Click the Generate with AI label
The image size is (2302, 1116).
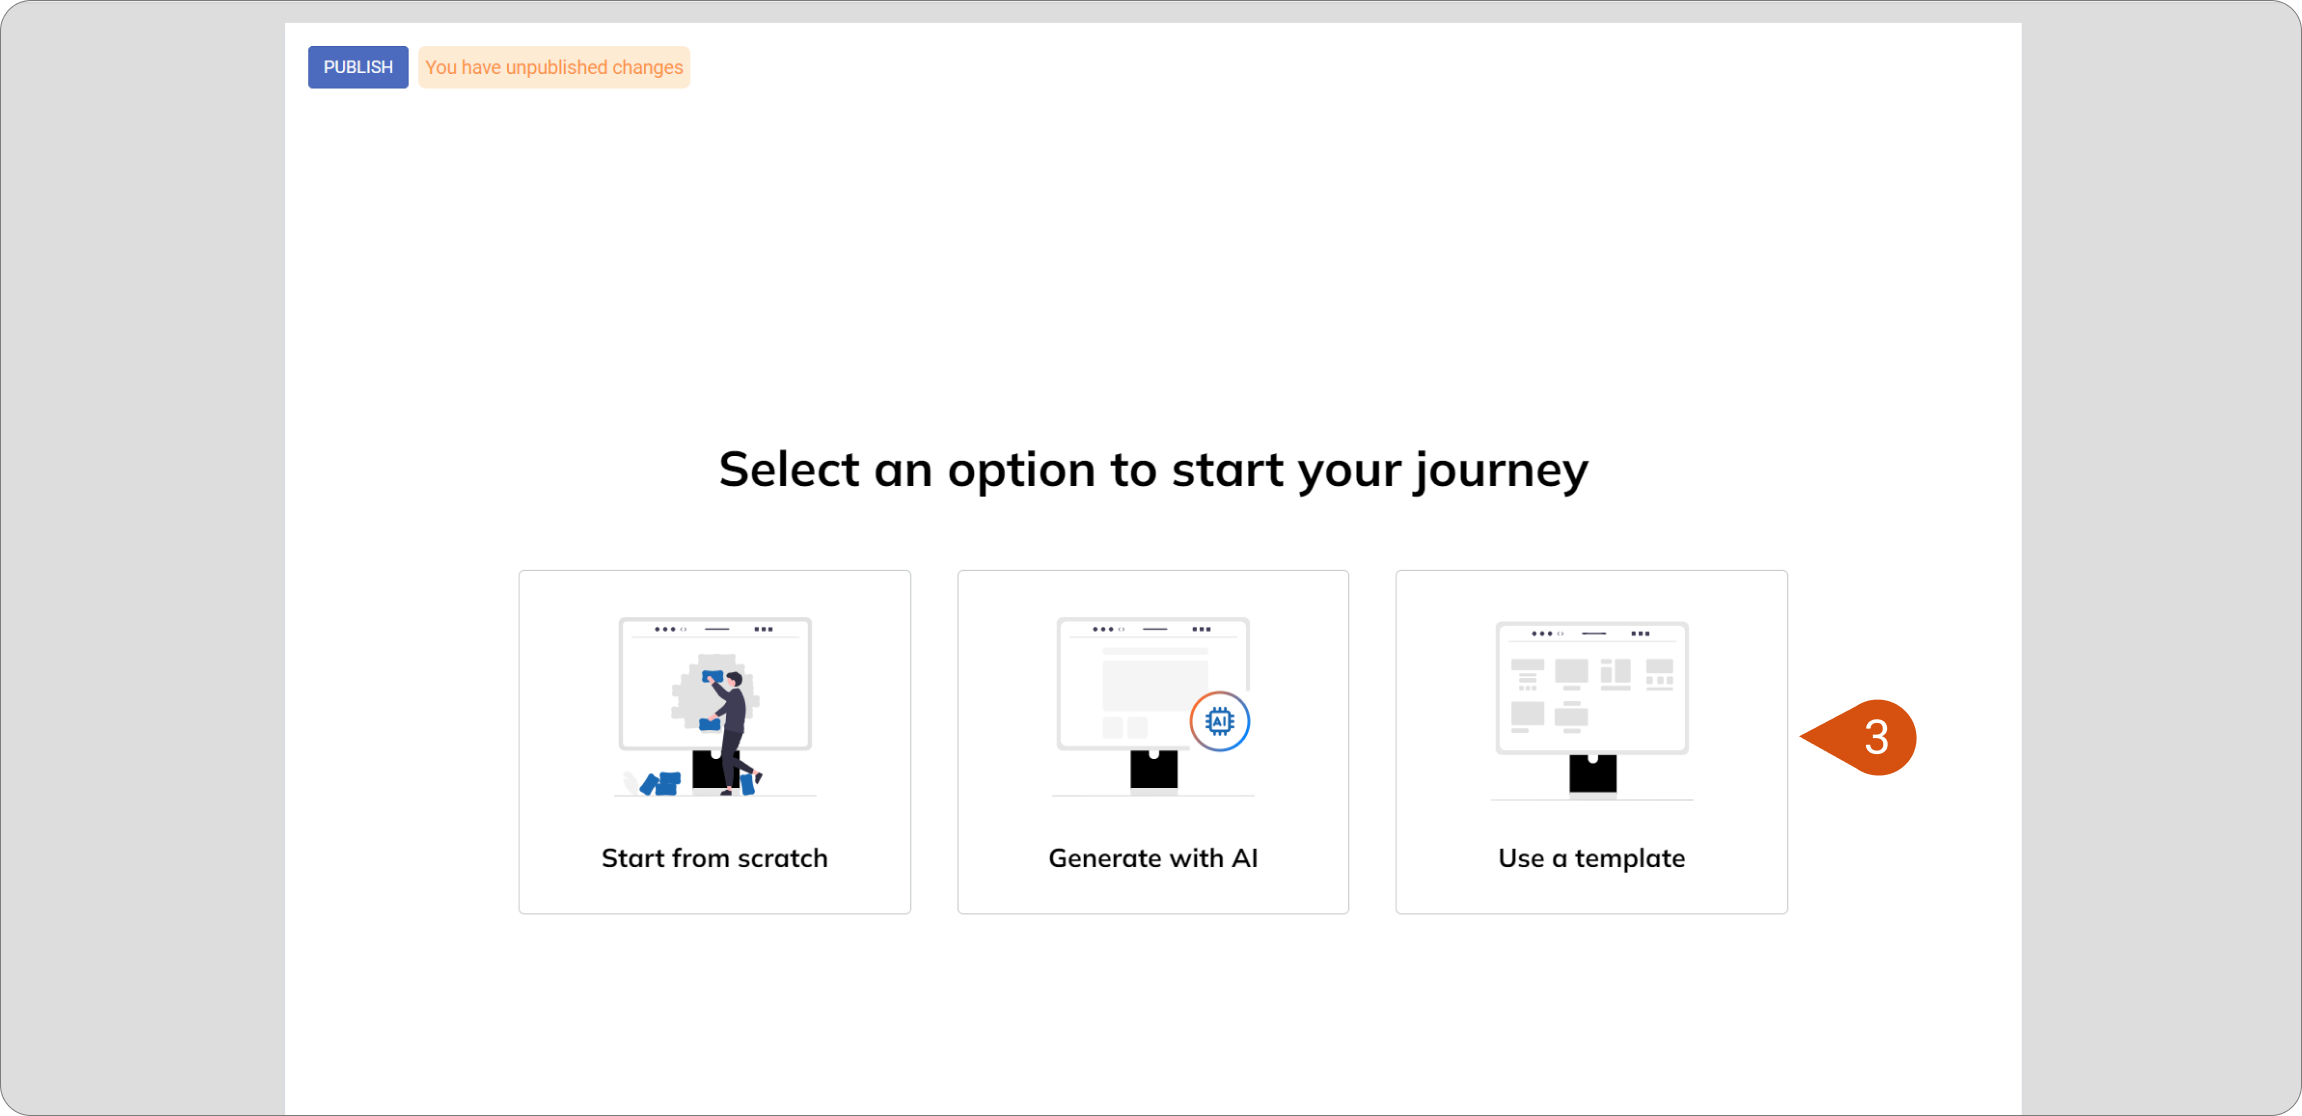[x=1153, y=858]
